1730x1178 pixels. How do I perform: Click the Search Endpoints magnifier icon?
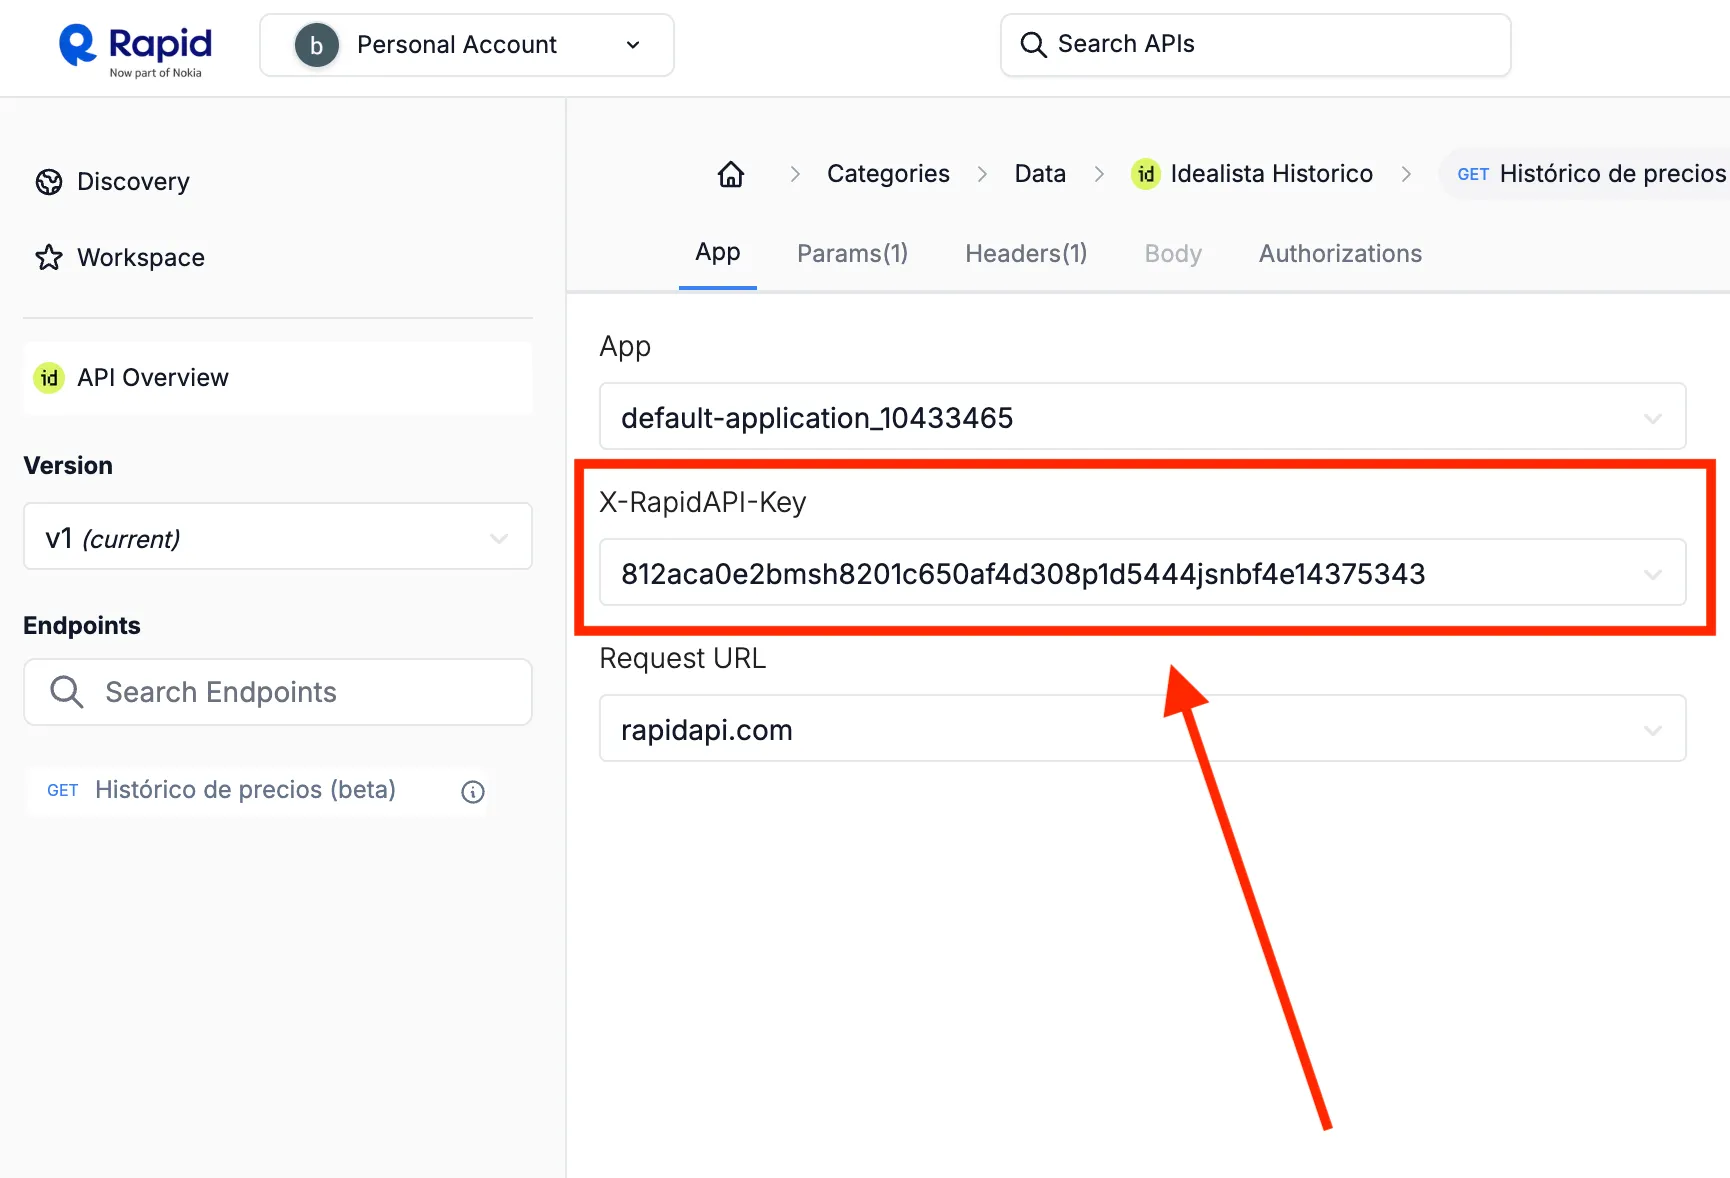66,692
